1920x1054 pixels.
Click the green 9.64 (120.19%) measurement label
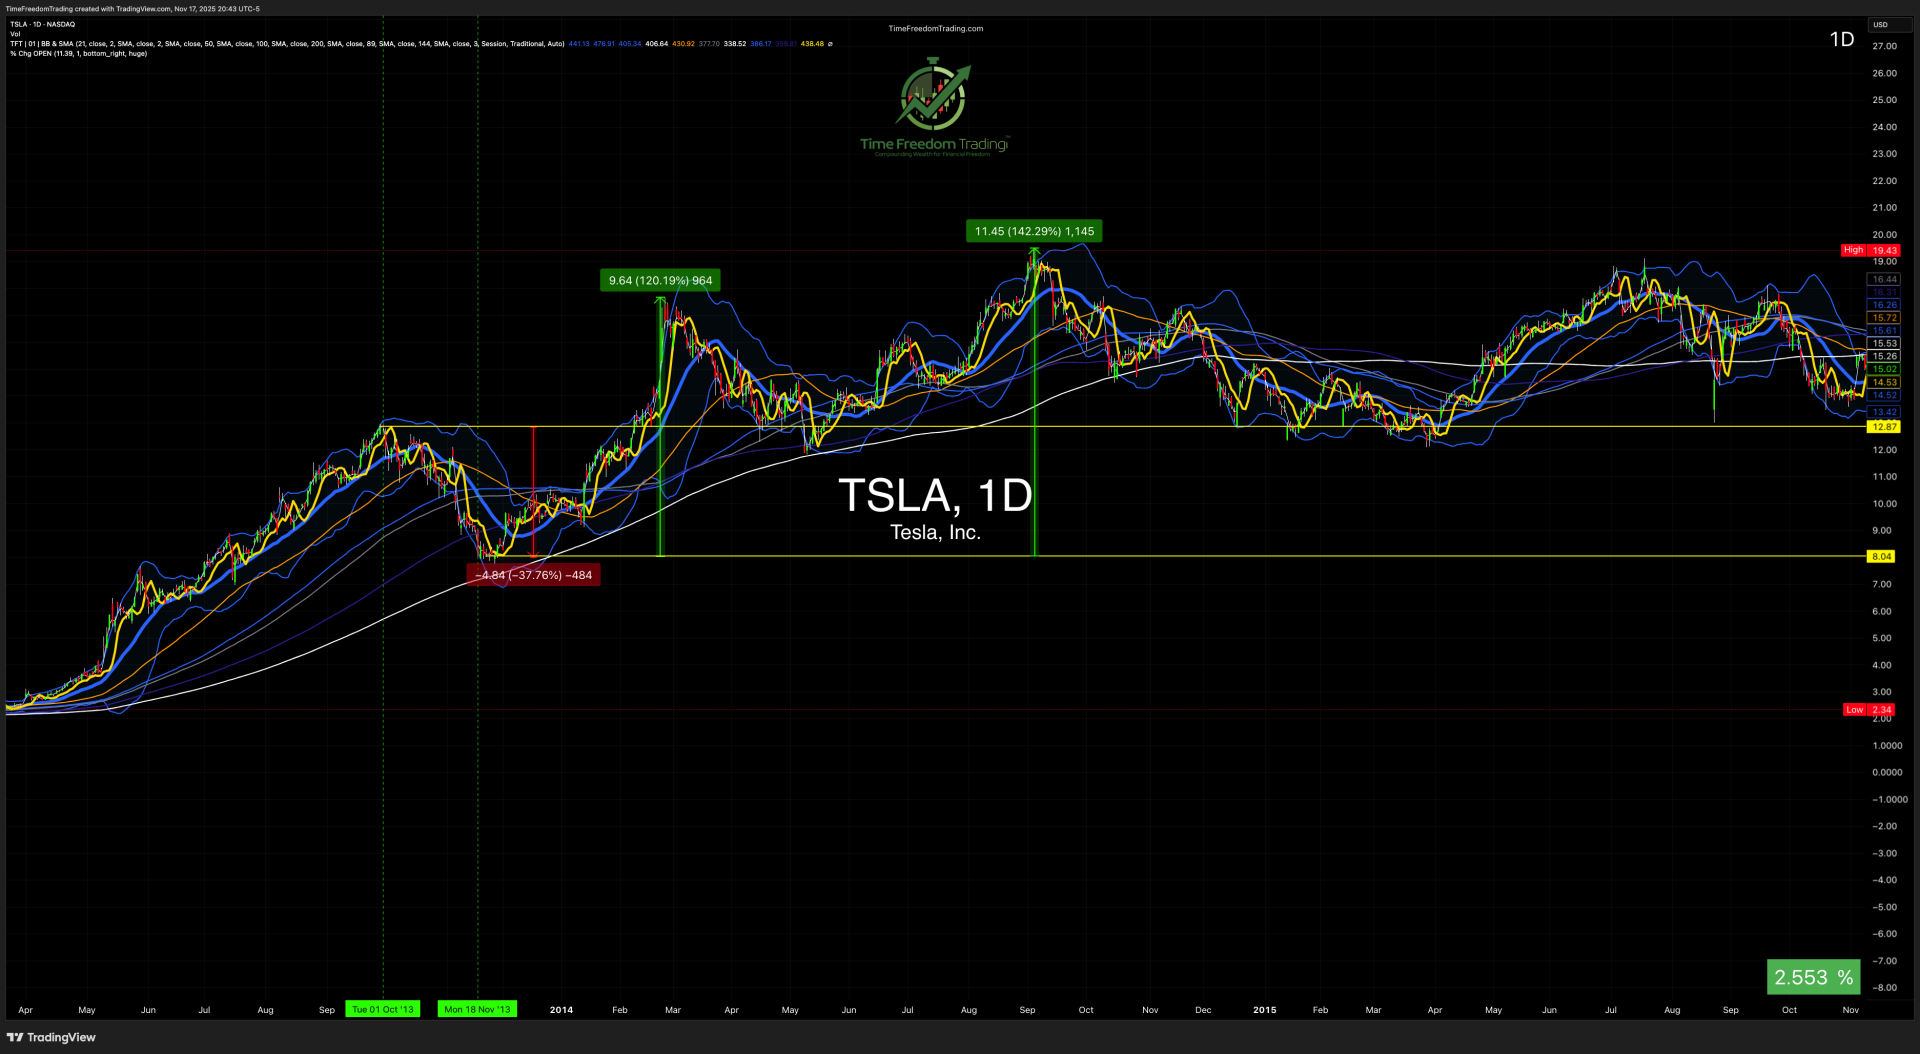point(660,281)
